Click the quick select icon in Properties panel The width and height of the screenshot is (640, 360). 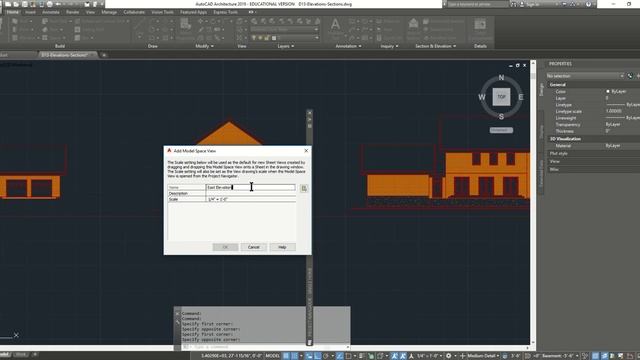click(630, 76)
